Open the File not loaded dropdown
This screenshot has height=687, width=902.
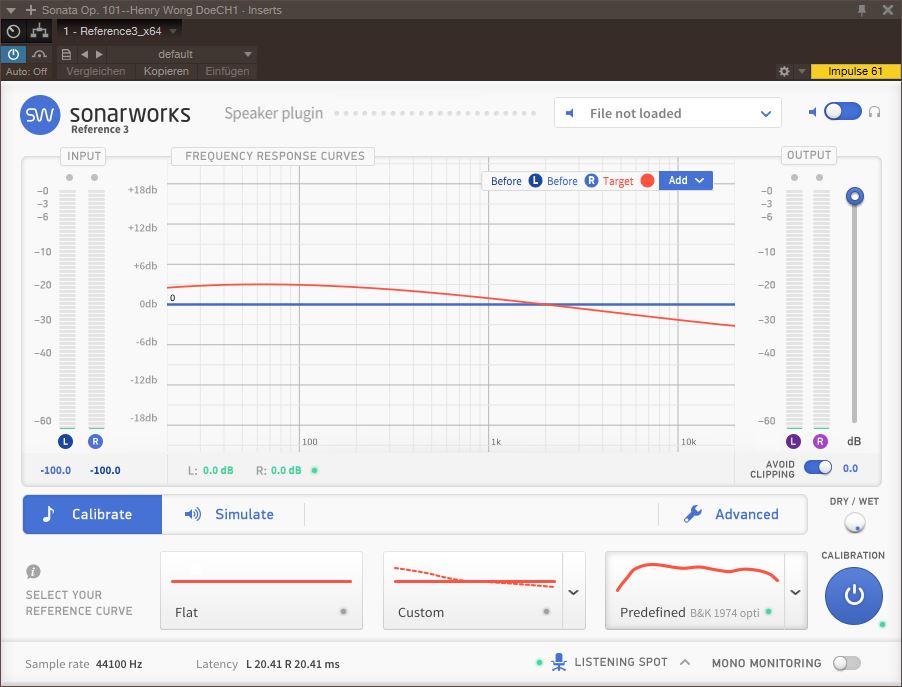tap(667, 113)
